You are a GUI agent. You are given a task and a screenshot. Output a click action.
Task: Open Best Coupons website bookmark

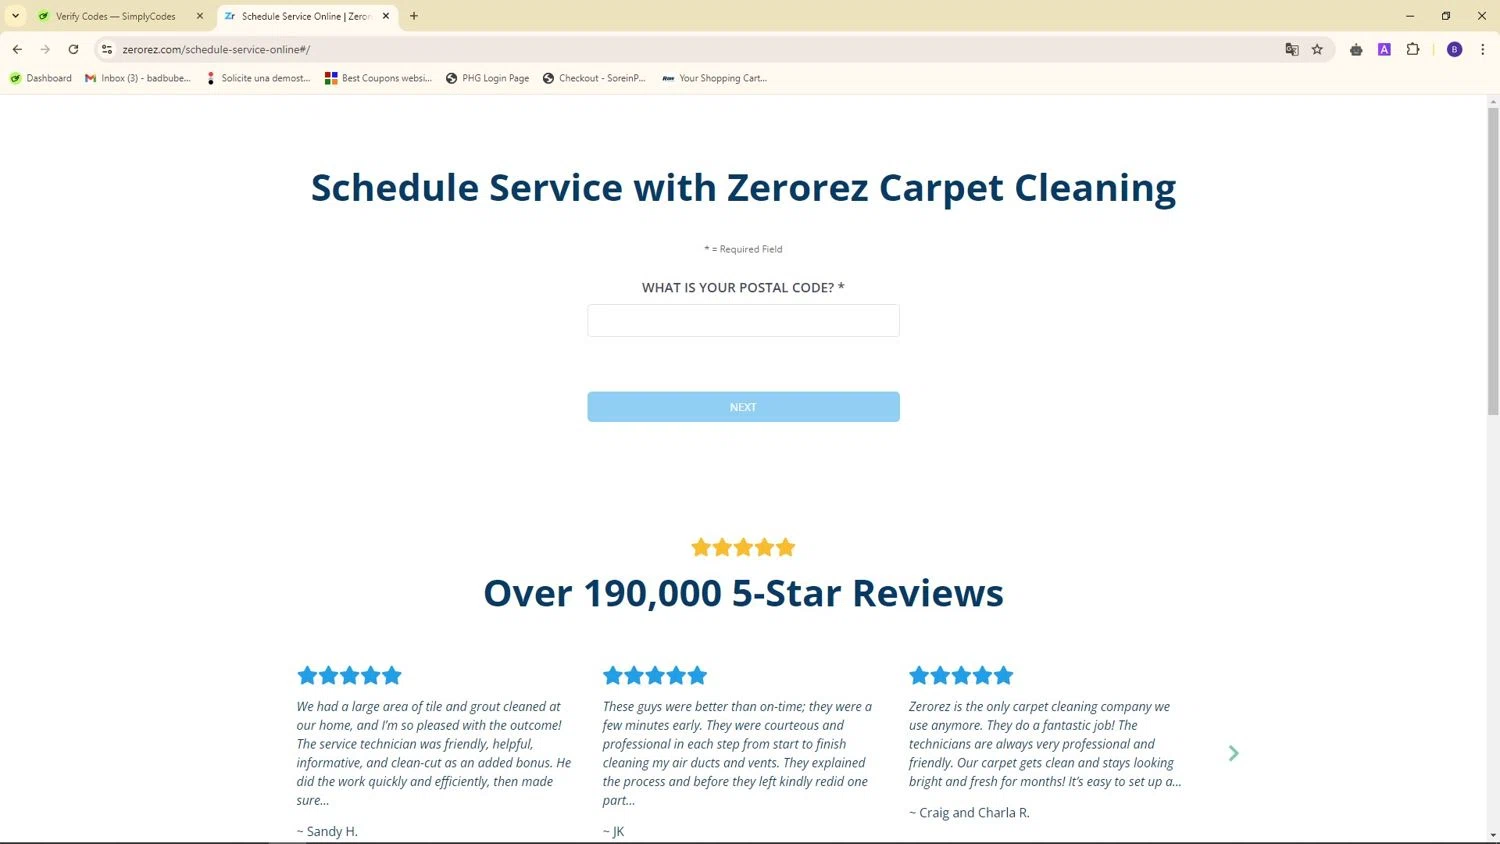pos(379,78)
